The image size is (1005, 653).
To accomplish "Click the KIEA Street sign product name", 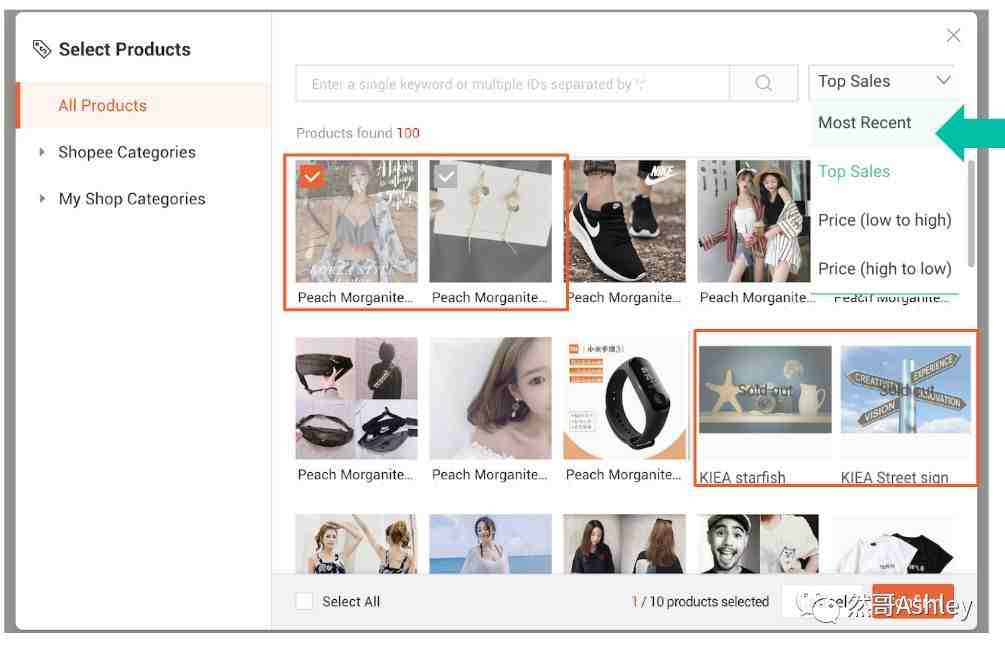I will [894, 477].
